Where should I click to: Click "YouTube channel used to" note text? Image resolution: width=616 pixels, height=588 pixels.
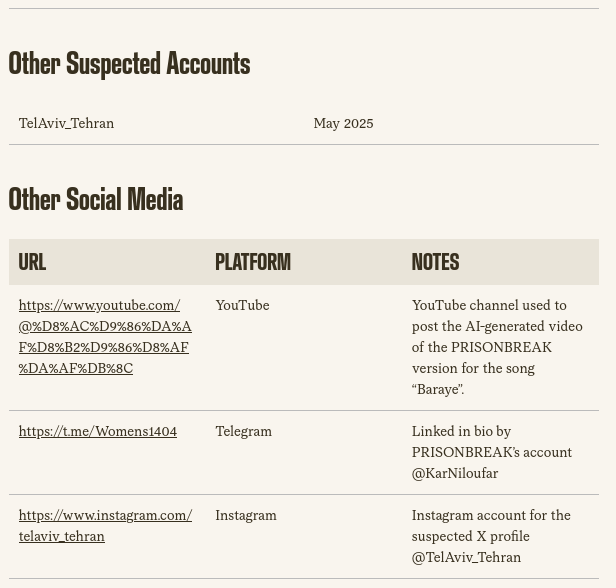pyautogui.click(x=489, y=305)
